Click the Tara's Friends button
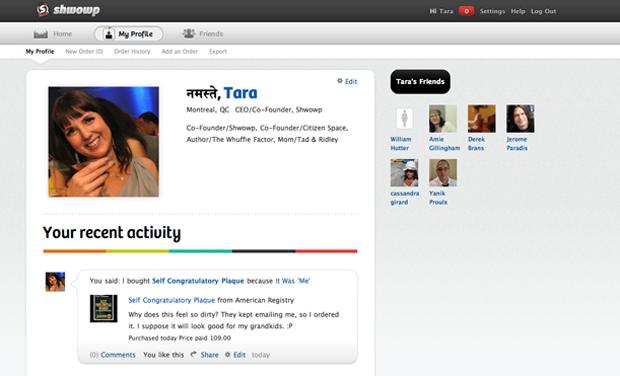Viewport: 620px width, 376px height. tap(420, 81)
